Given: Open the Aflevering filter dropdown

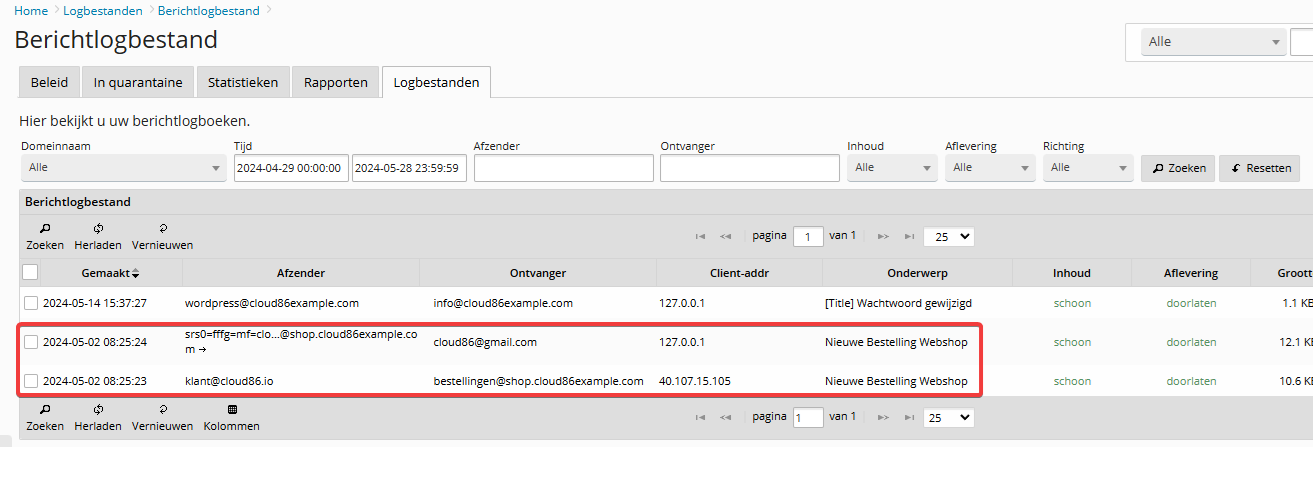Looking at the screenshot, I should (990, 168).
